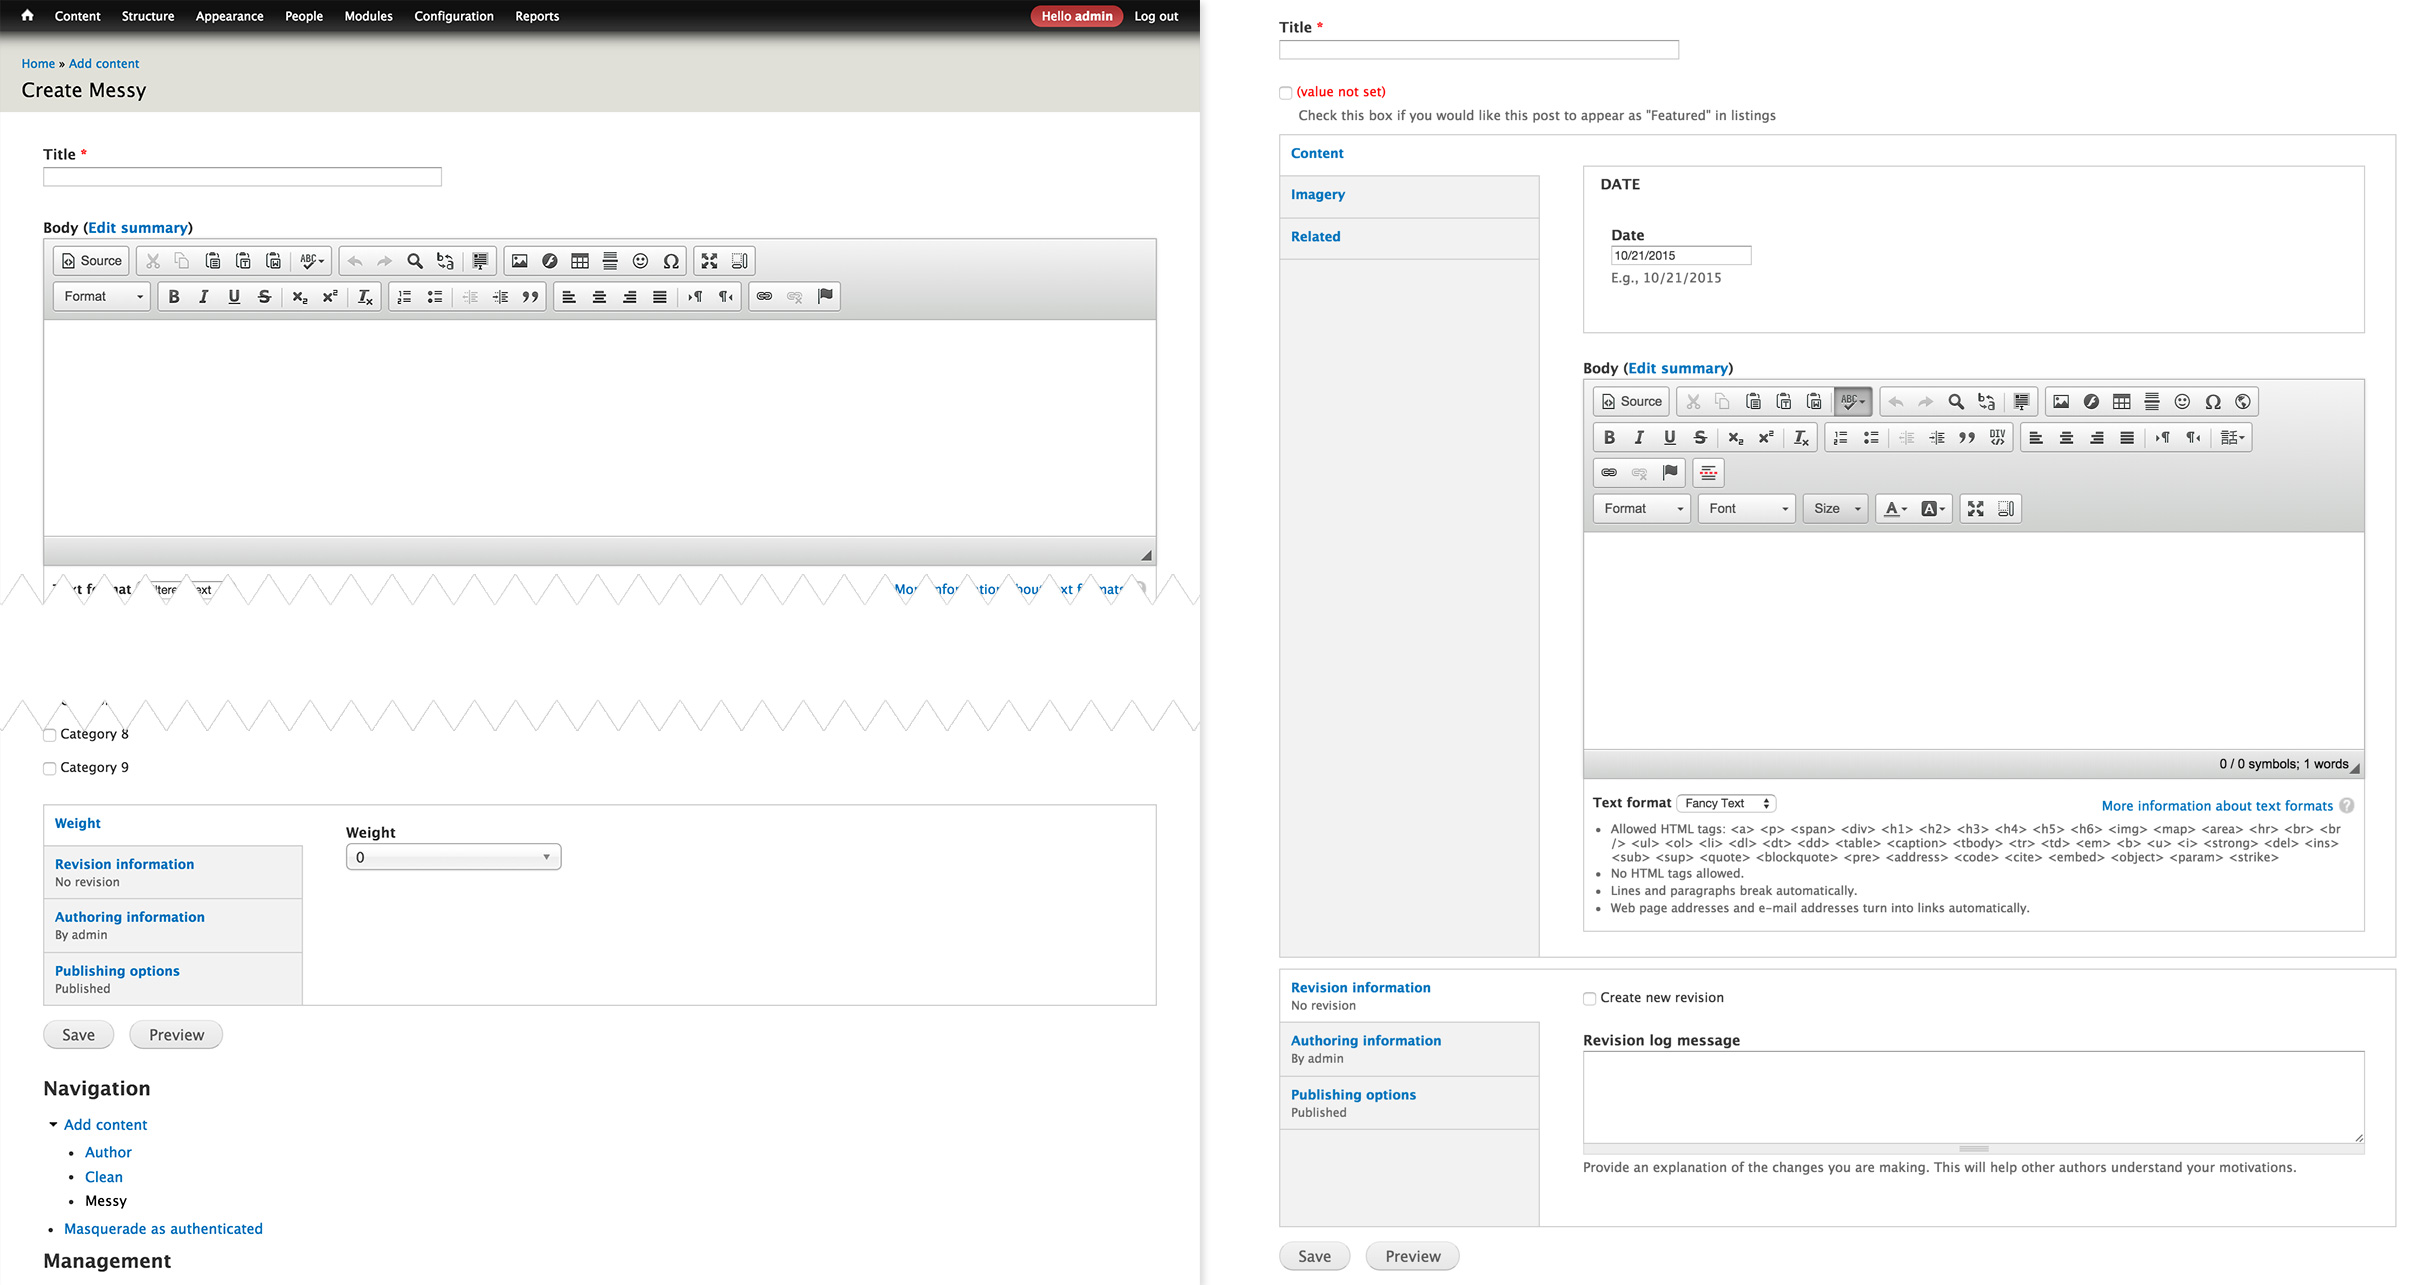Click Bold icon in left Body editor
Screen dimensions: 2430x1285
pyautogui.click(x=174, y=297)
